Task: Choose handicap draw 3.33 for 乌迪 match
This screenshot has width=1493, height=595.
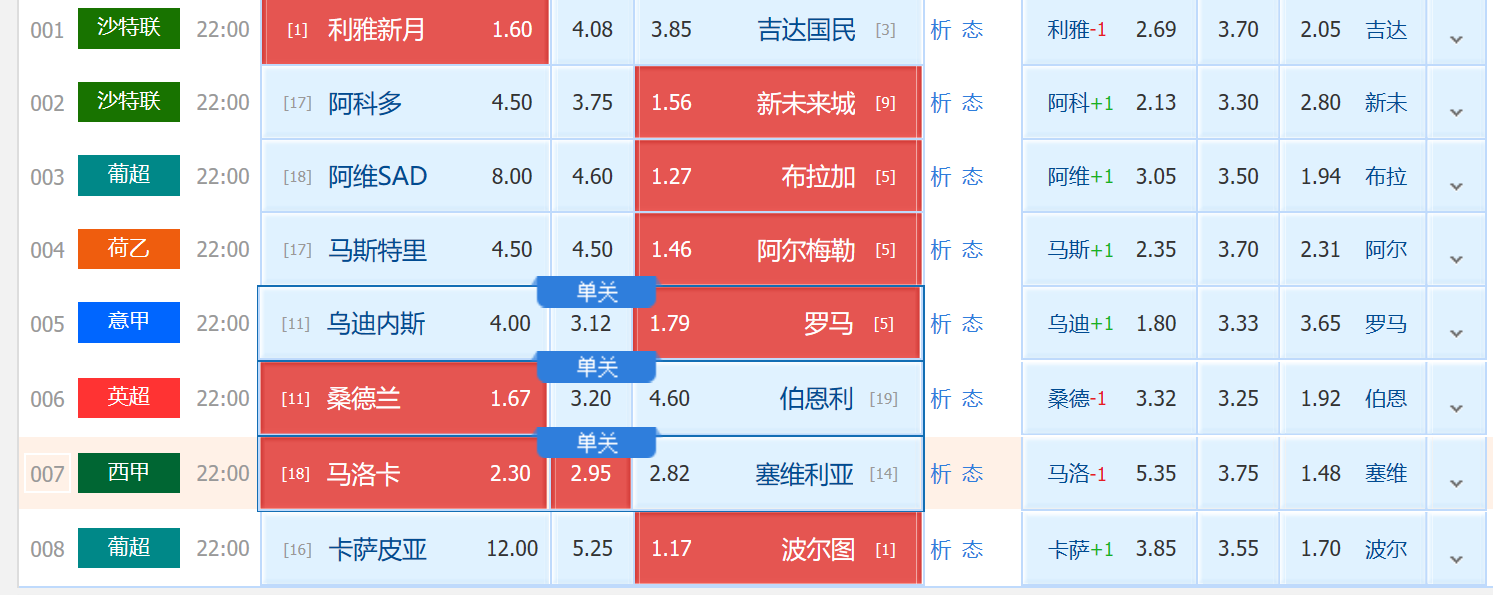Action: (1238, 324)
